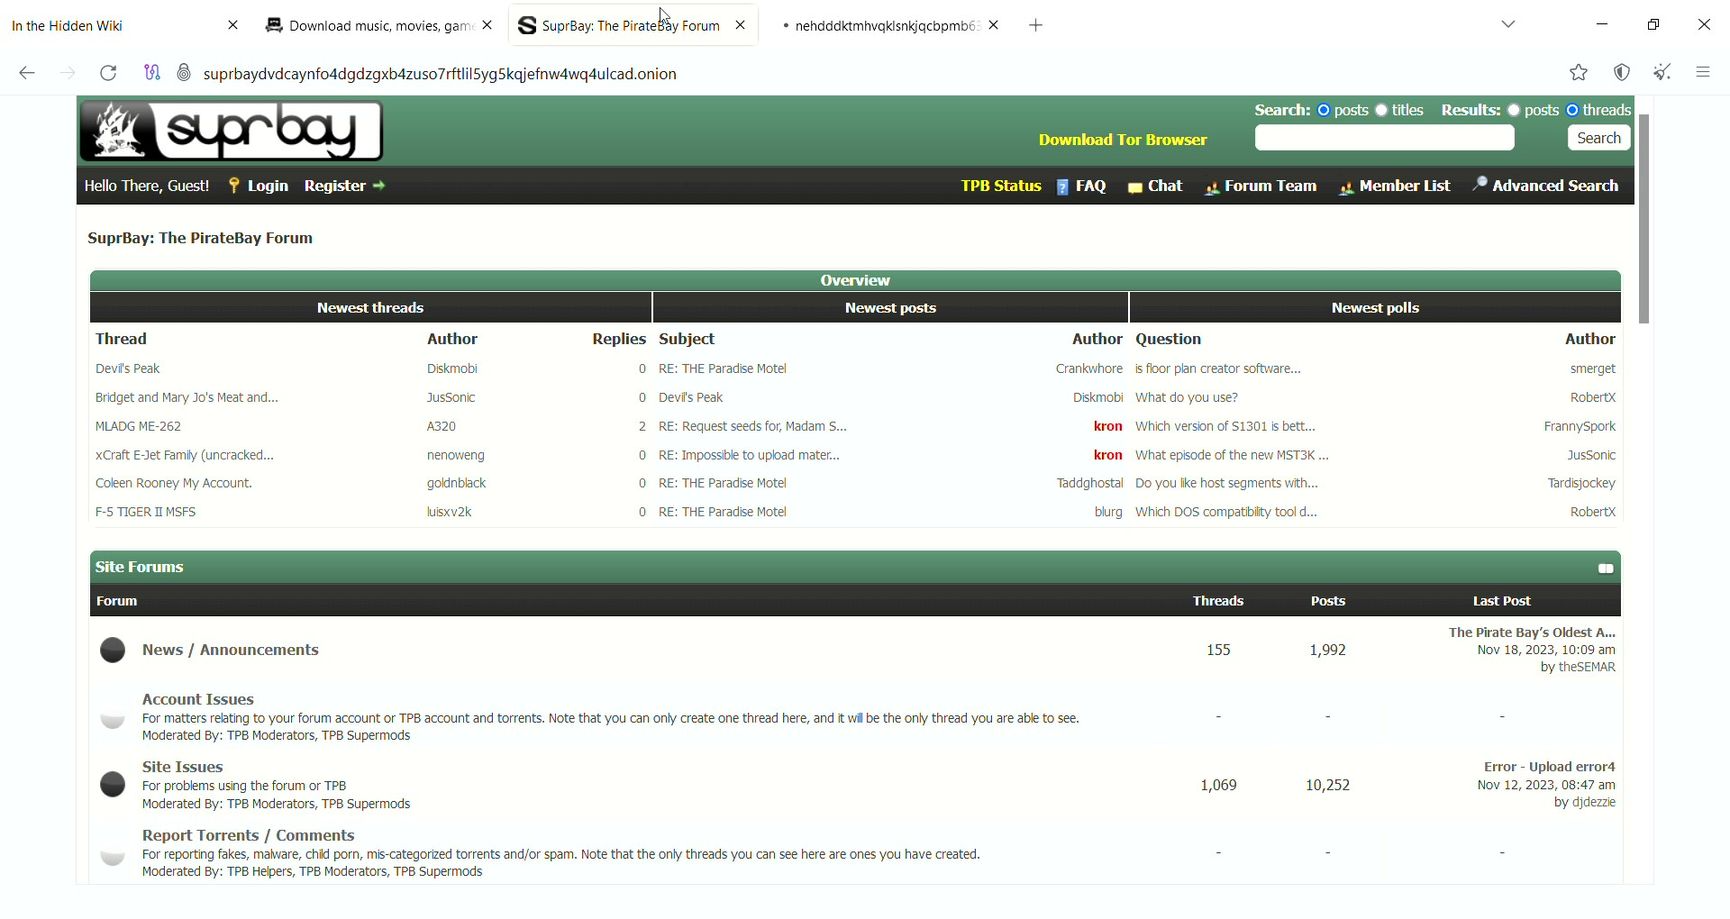
Task: Open poll author smerget profile
Action: coord(1593,369)
